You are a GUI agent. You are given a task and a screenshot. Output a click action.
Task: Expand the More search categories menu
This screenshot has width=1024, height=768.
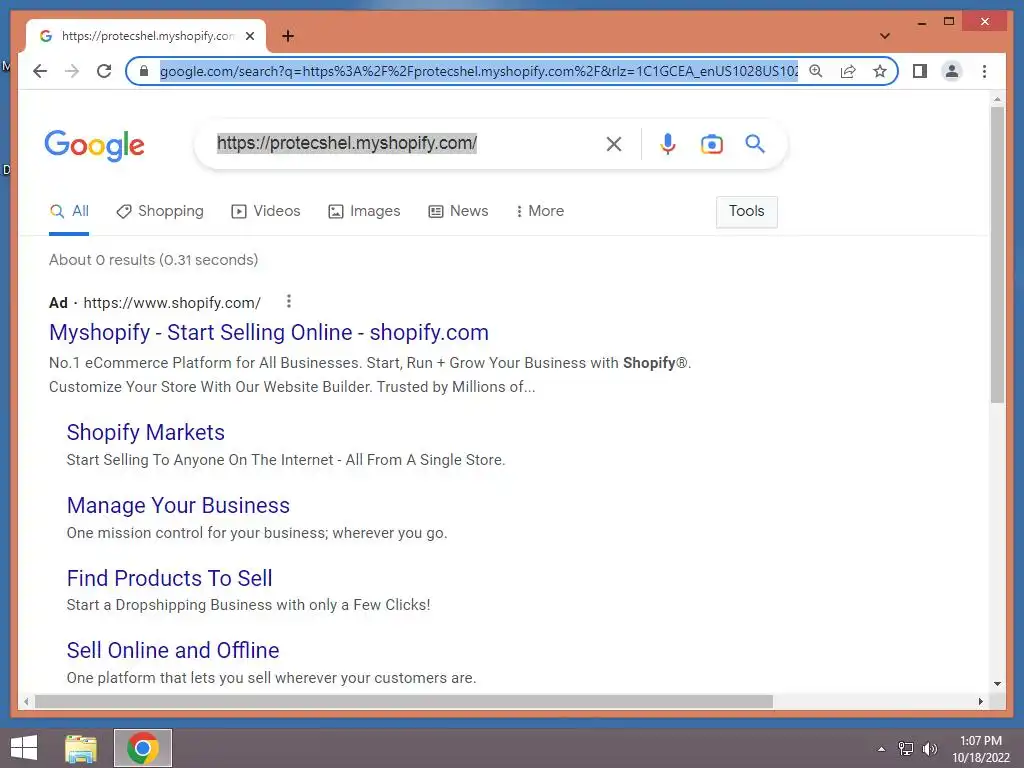(x=539, y=212)
